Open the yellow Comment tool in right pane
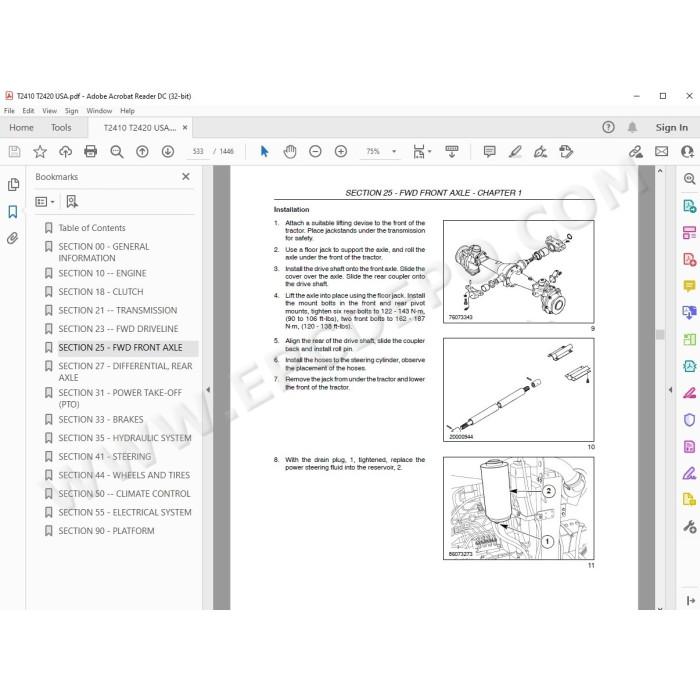 point(689,285)
